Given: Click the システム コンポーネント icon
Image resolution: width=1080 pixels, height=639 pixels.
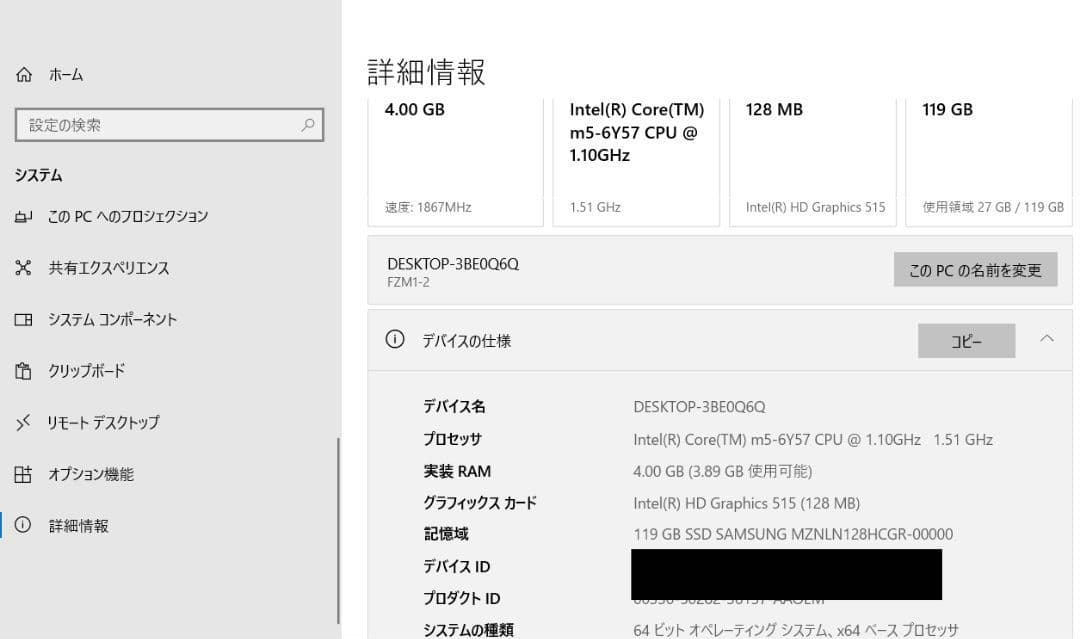Looking at the screenshot, I should [x=23, y=320].
